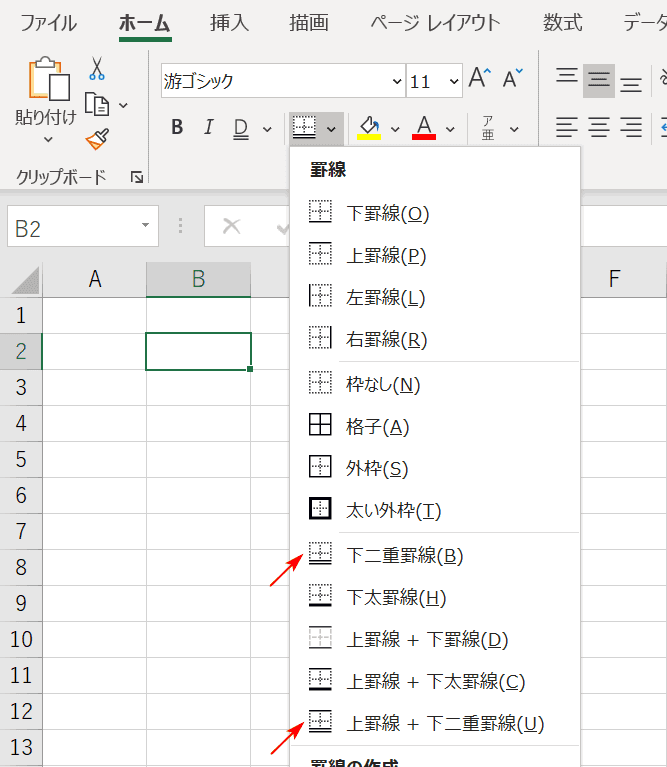Choose 右罫線(R) right border
The image size is (667, 767).
435,339
